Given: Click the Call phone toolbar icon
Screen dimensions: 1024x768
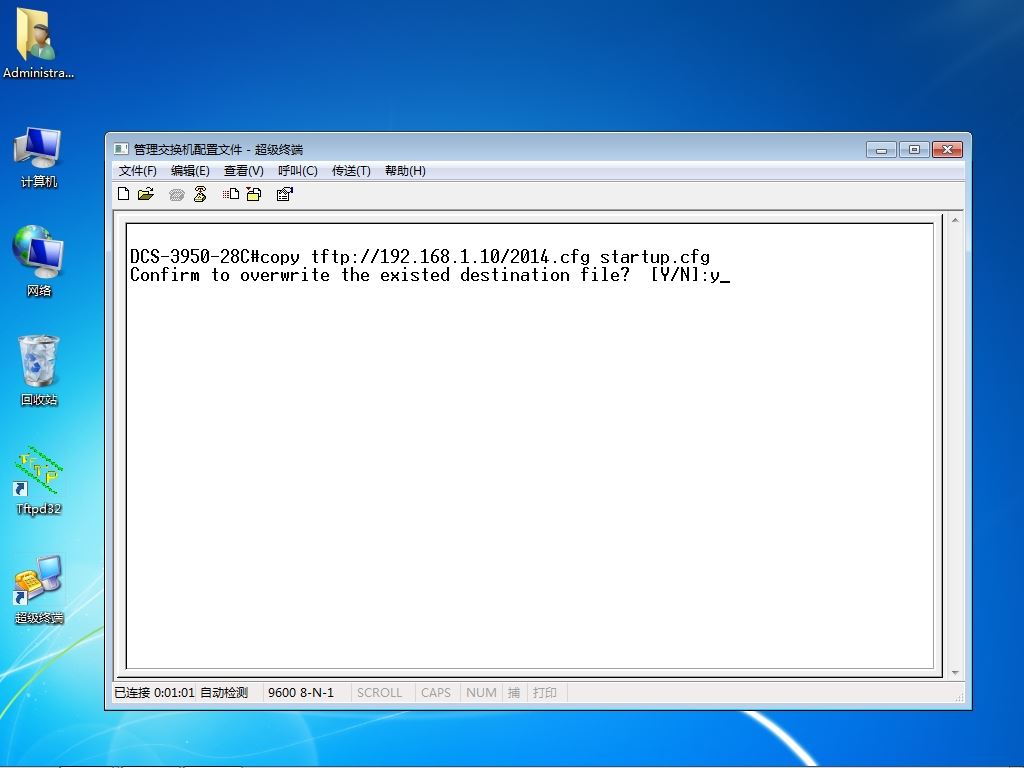Looking at the screenshot, I should pos(176,195).
